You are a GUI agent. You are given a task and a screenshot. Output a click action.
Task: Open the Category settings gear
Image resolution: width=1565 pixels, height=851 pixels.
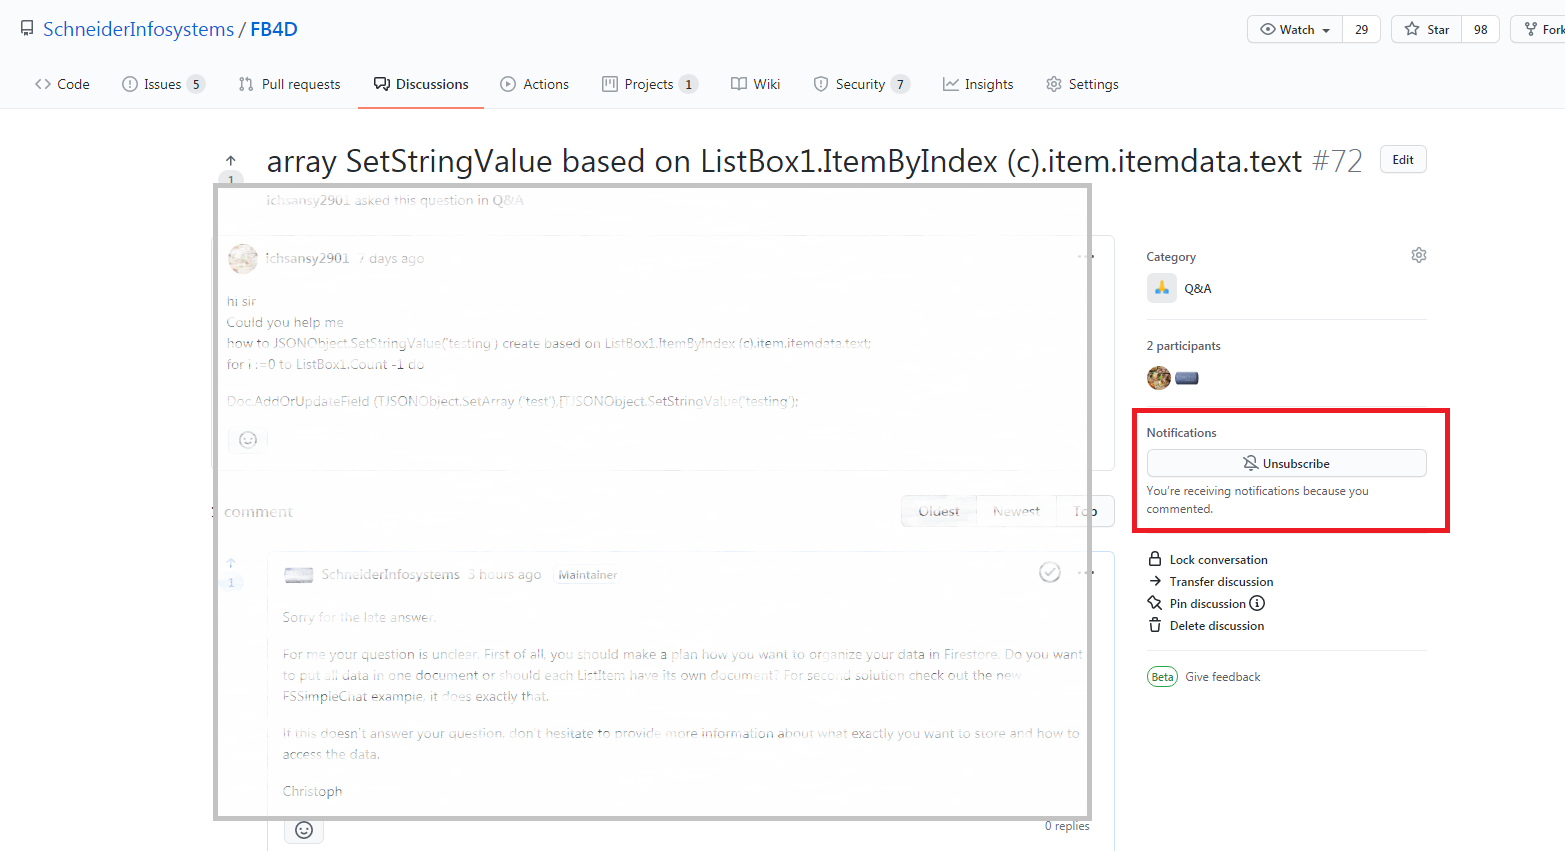(x=1419, y=255)
